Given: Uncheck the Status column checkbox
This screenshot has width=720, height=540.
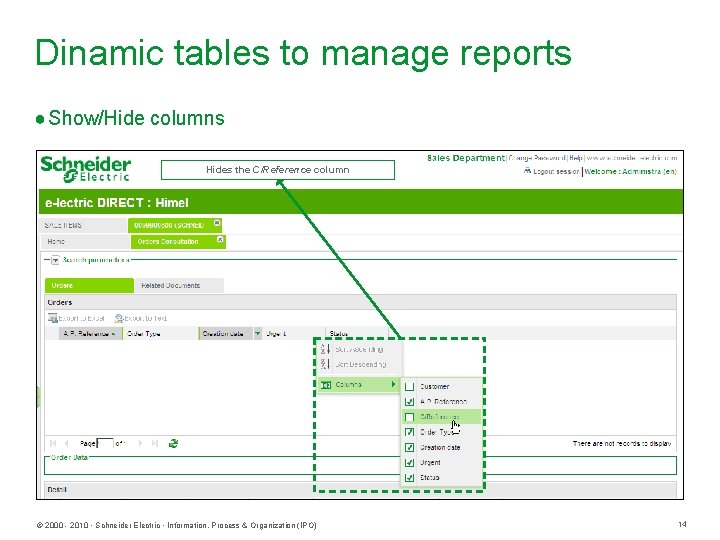Looking at the screenshot, I should pos(410,478).
